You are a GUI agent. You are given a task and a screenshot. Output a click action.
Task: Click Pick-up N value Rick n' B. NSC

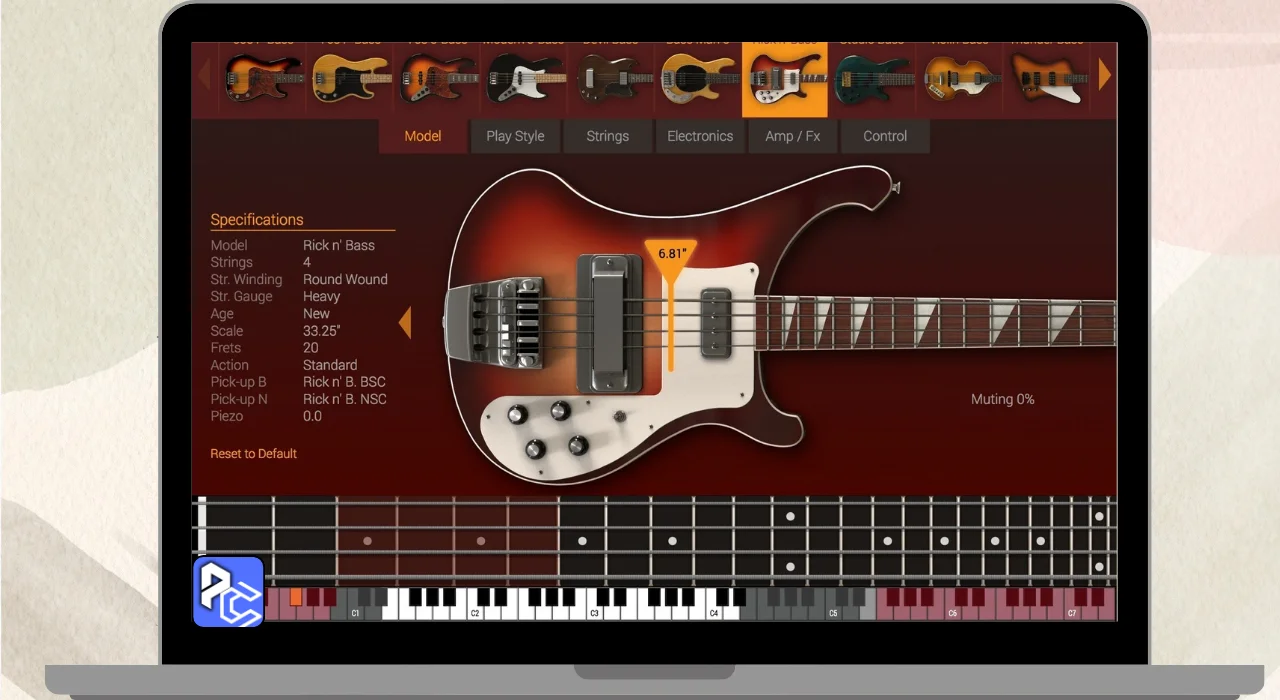click(x=345, y=399)
